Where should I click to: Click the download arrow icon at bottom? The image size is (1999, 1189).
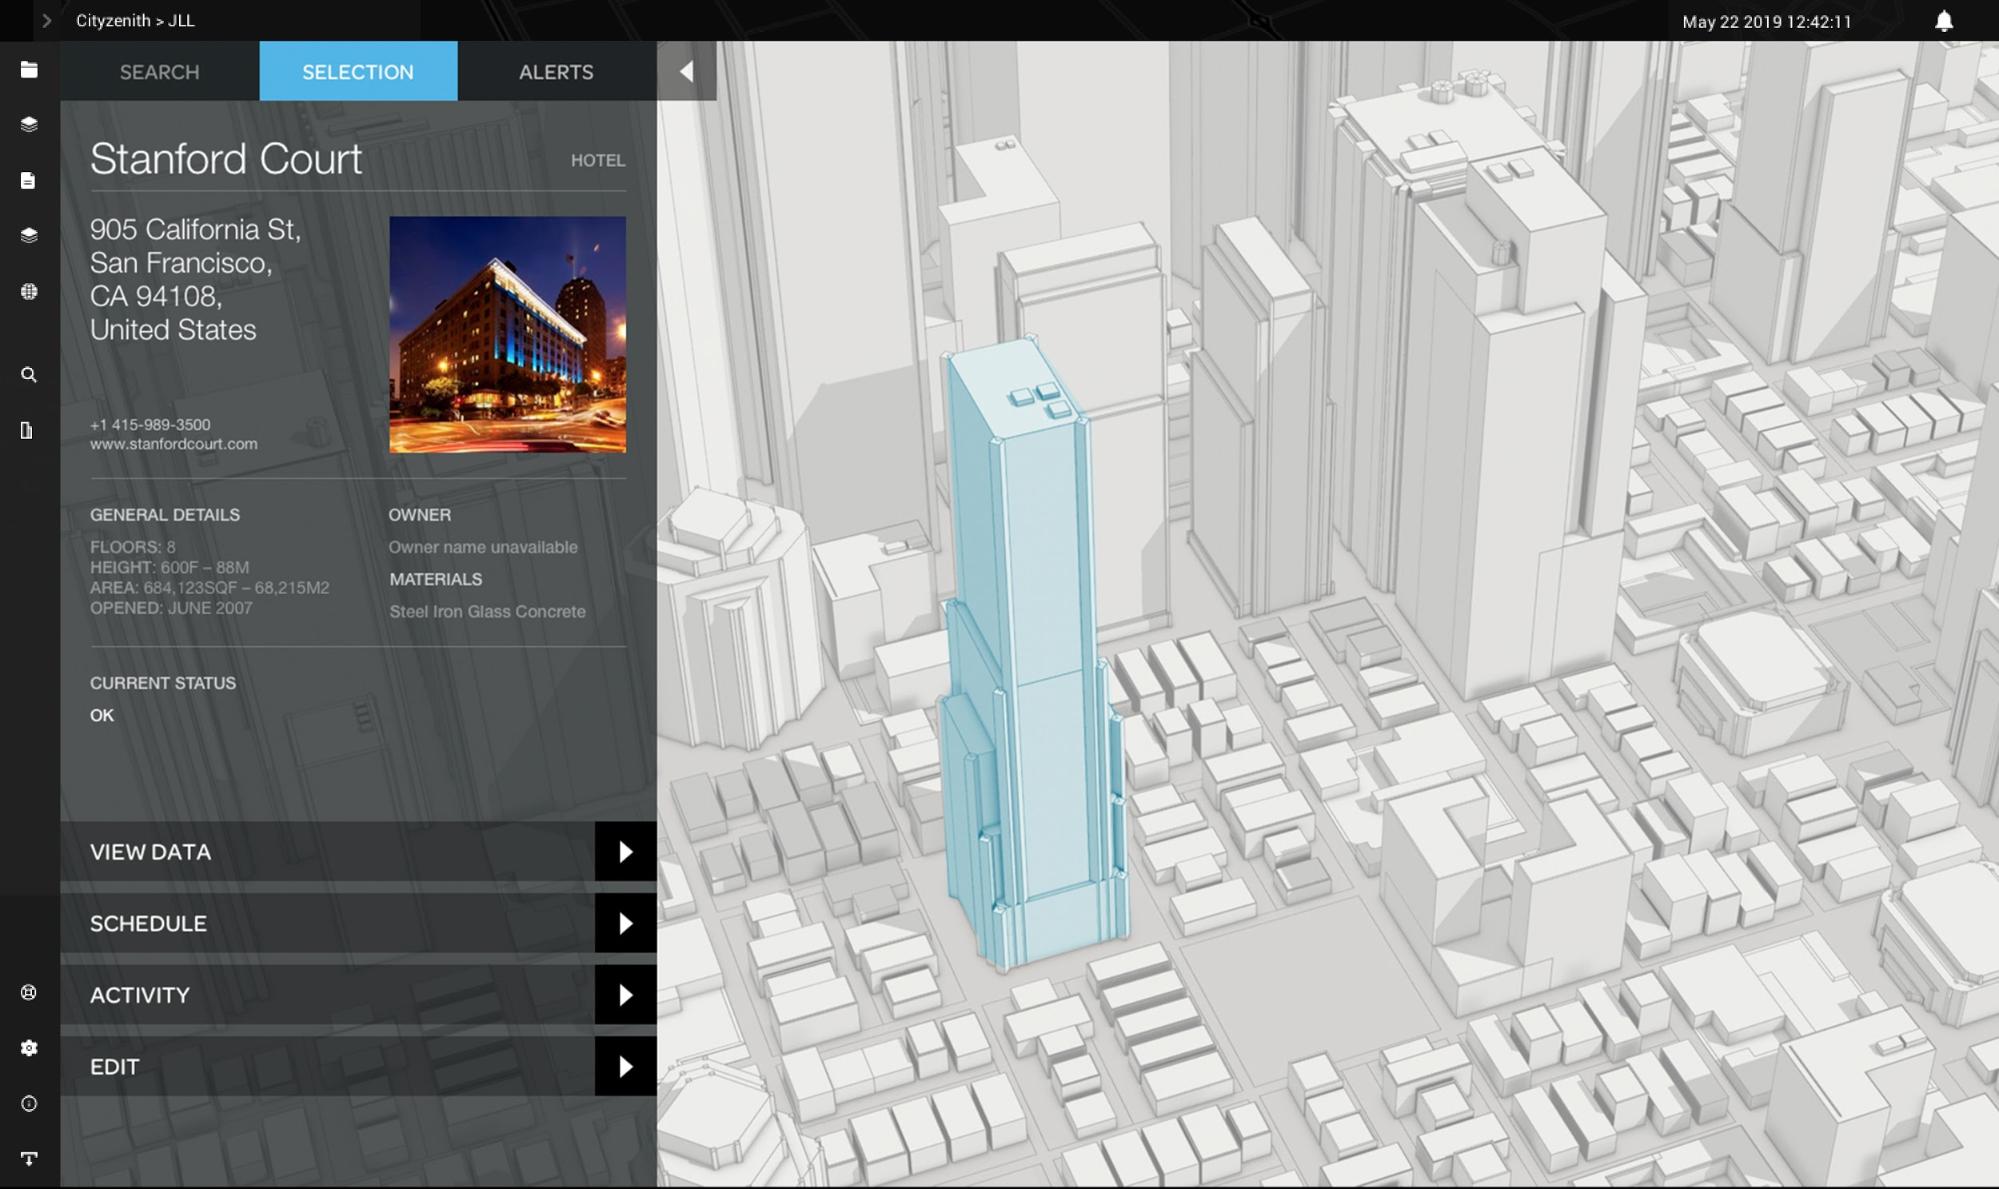29,1159
